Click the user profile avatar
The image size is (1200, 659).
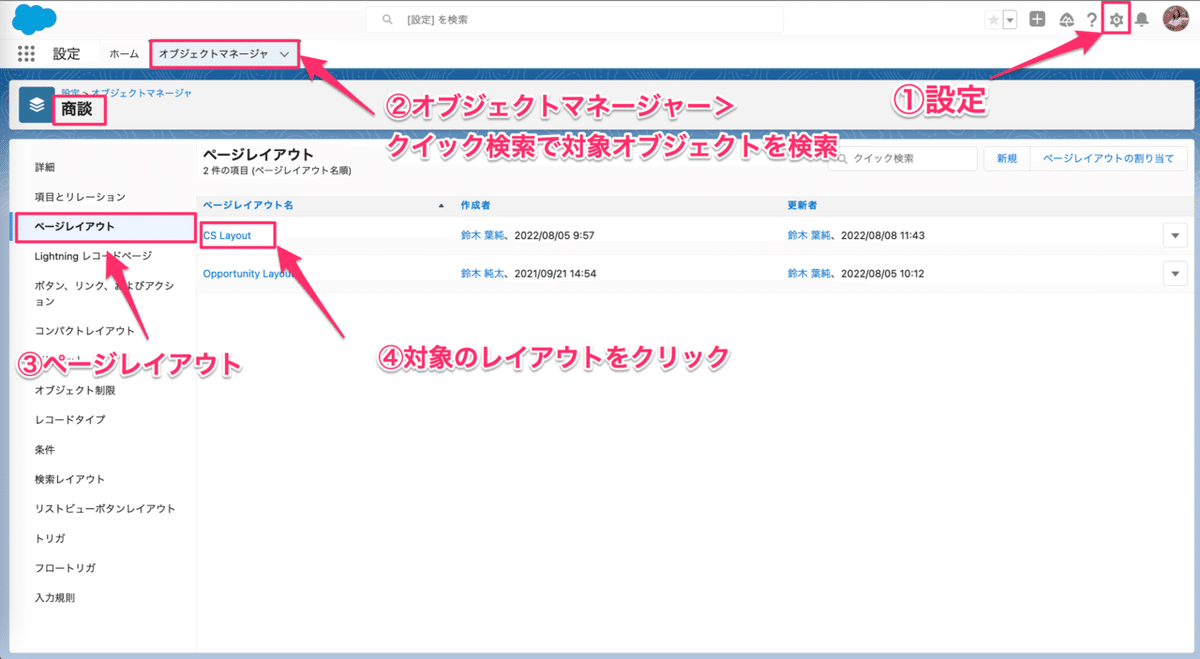[1175, 19]
